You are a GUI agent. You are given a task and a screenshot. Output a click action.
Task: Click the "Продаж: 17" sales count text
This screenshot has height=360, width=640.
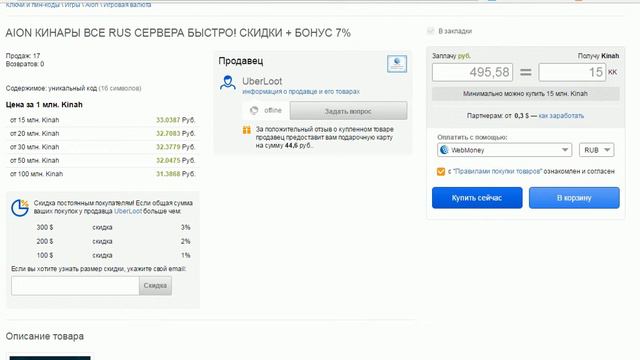tap(23, 56)
